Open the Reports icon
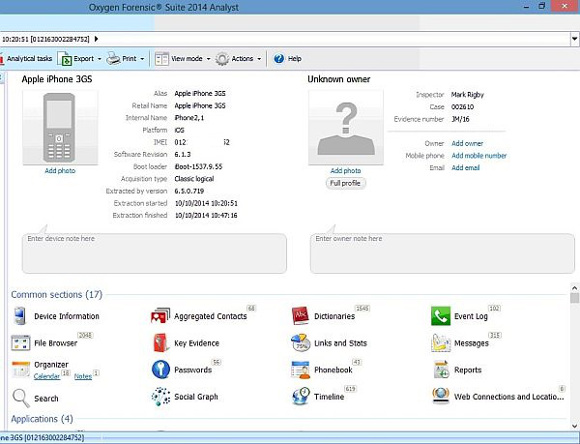The image size is (580, 444). (x=441, y=370)
